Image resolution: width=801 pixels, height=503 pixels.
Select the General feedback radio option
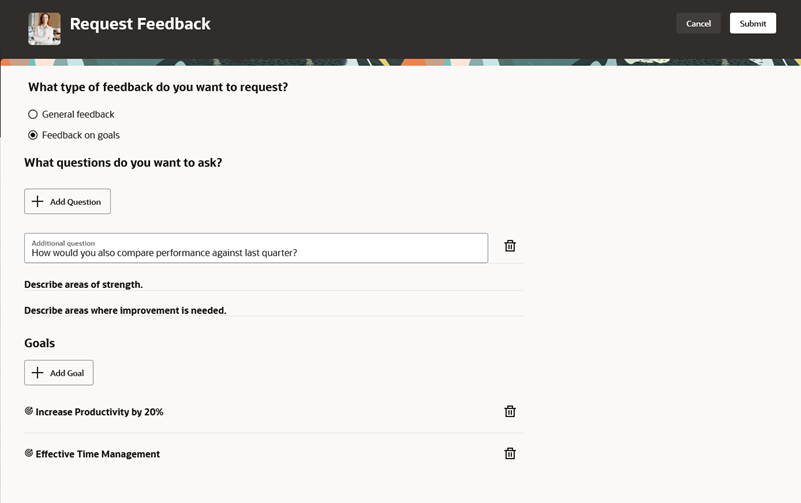[33, 114]
